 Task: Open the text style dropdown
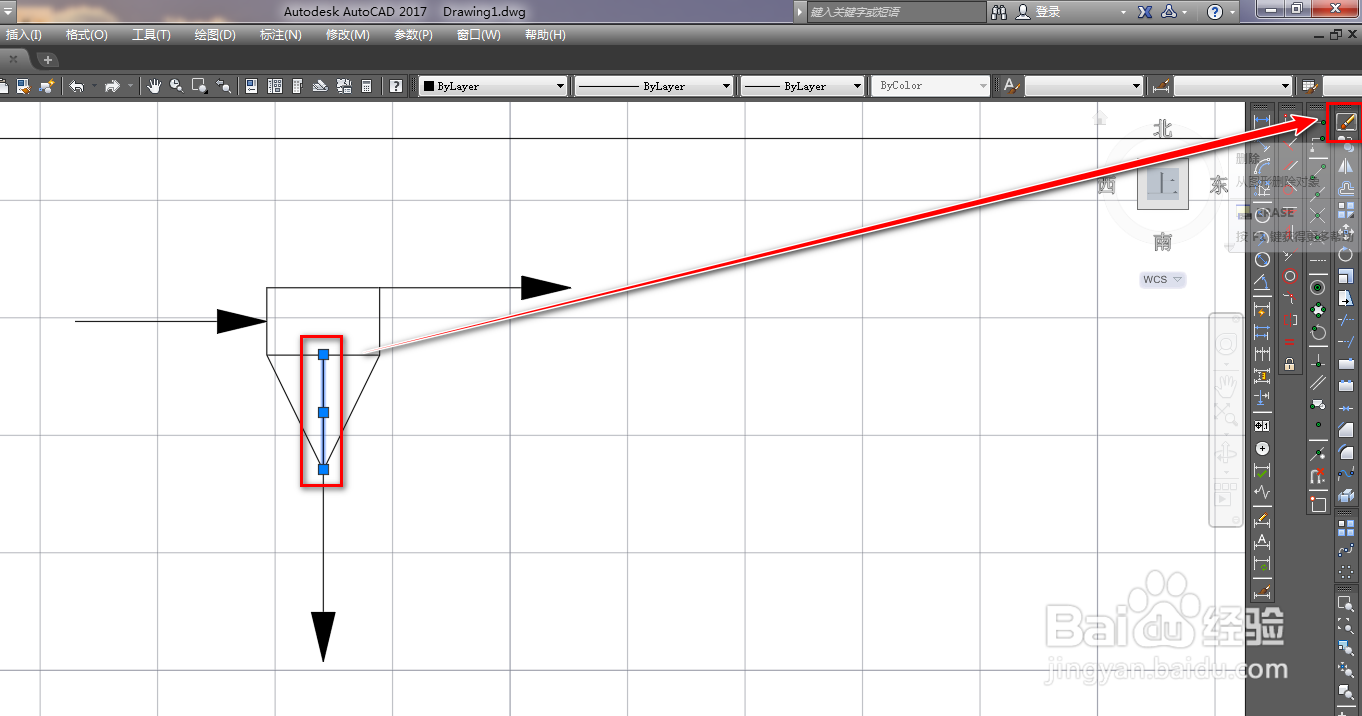point(1084,86)
